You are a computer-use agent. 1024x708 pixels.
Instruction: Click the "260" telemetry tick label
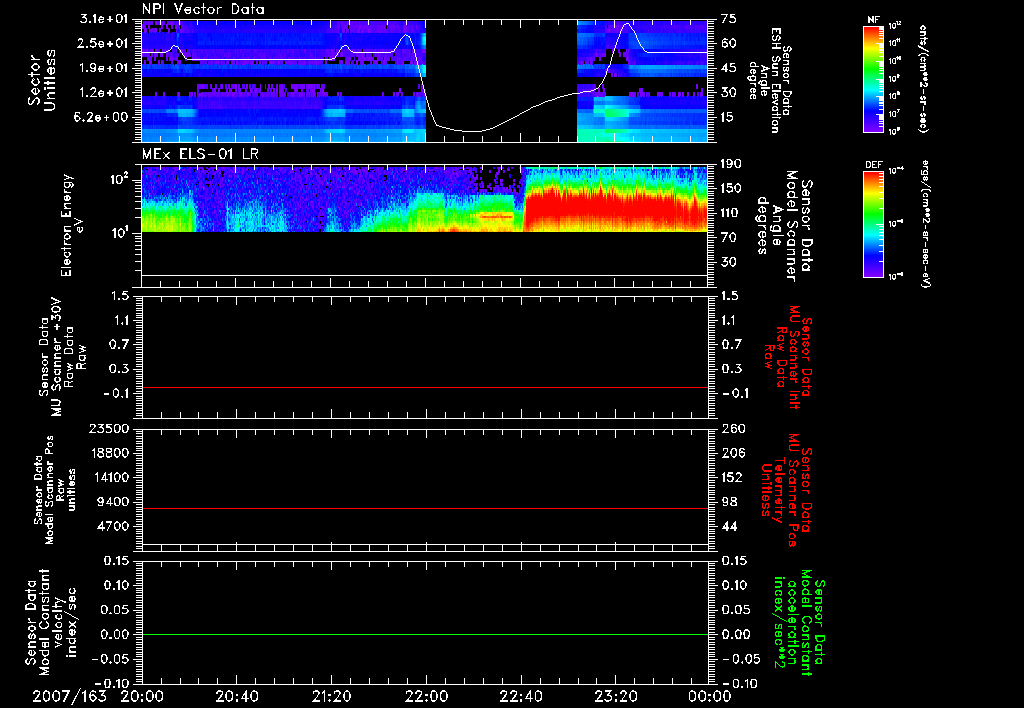tap(733, 428)
